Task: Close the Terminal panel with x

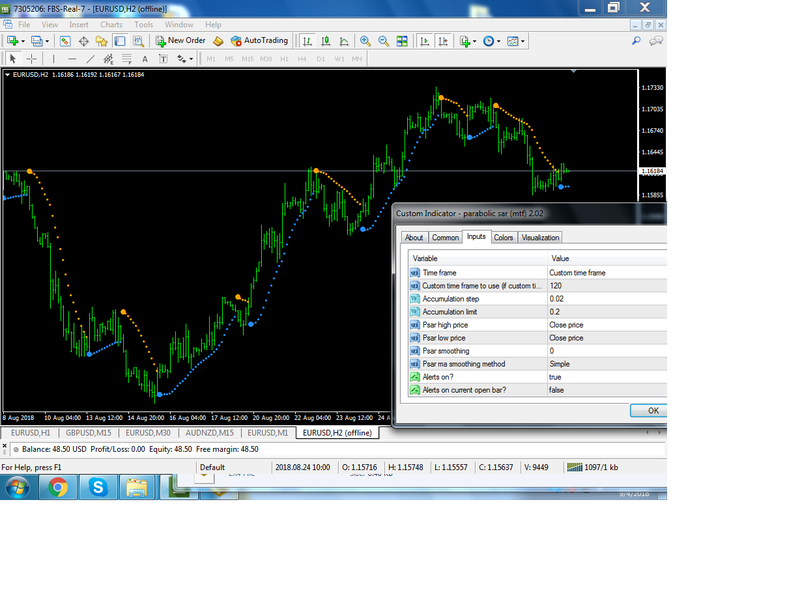Action: (x=5, y=445)
